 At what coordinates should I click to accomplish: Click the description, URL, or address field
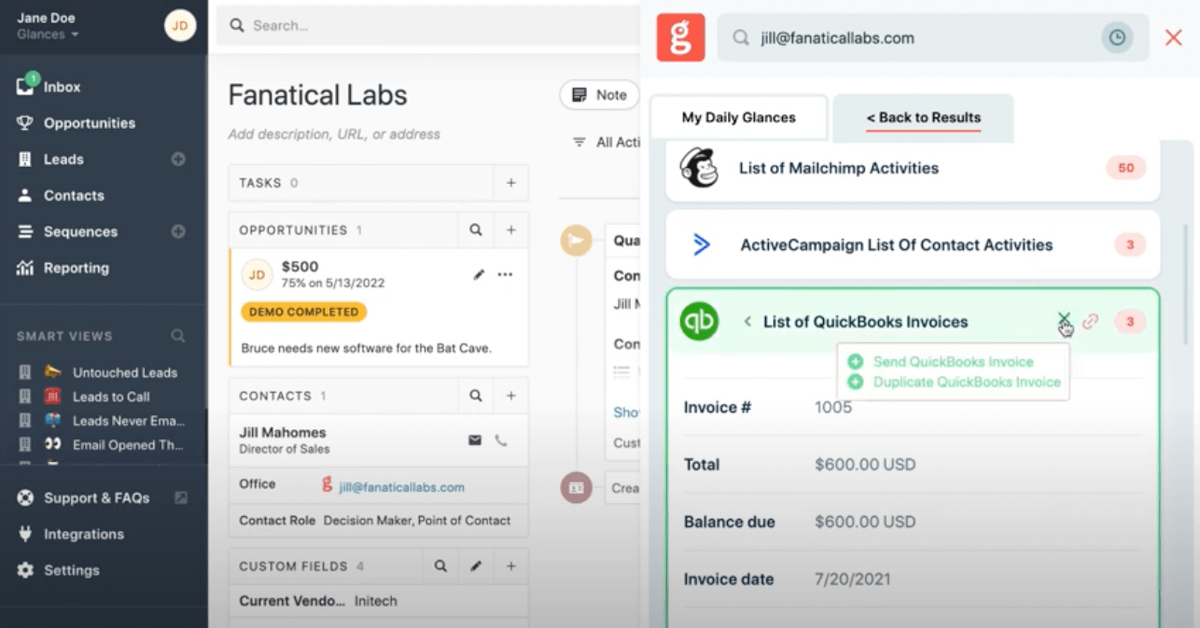click(x=334, y=134)
